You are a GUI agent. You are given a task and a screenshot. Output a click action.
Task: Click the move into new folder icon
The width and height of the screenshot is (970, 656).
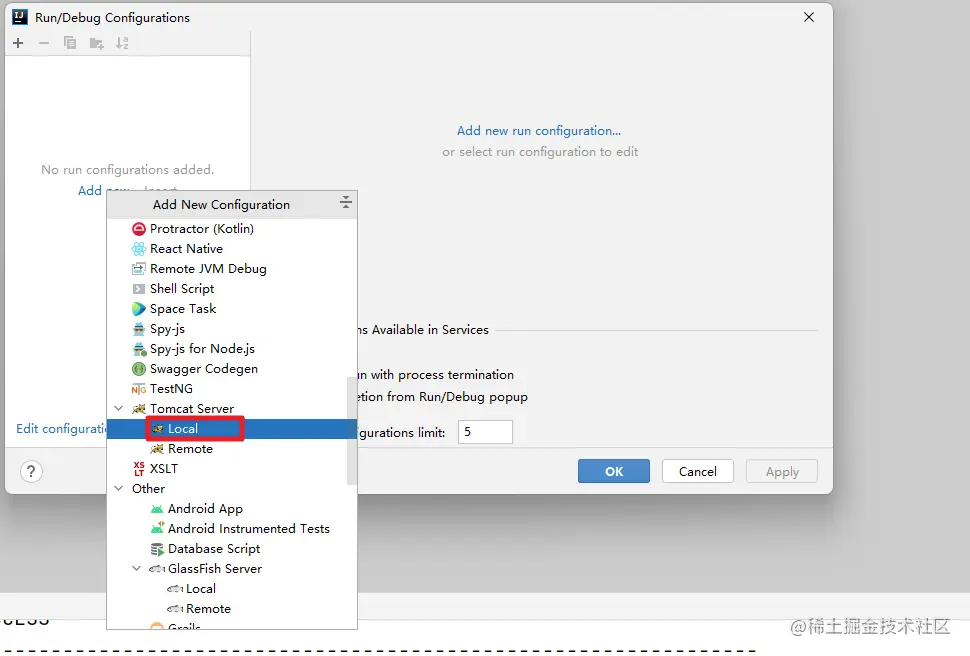96,43
